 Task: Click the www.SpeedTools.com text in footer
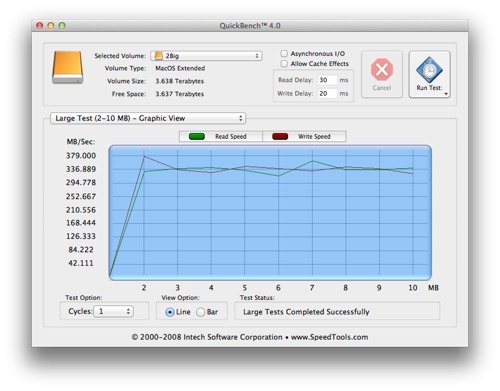pyautogui.click(x=329, y=337)
